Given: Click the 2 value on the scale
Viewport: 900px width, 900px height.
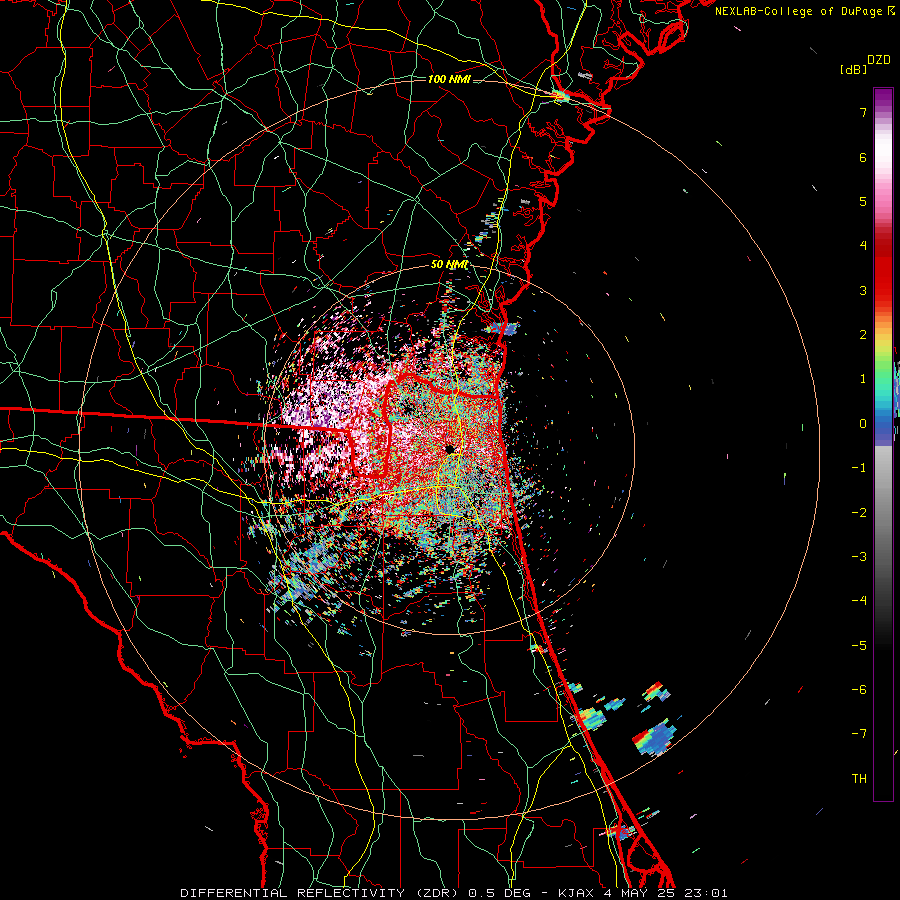Looking at the screenshot, I should [x=863, y=335].
